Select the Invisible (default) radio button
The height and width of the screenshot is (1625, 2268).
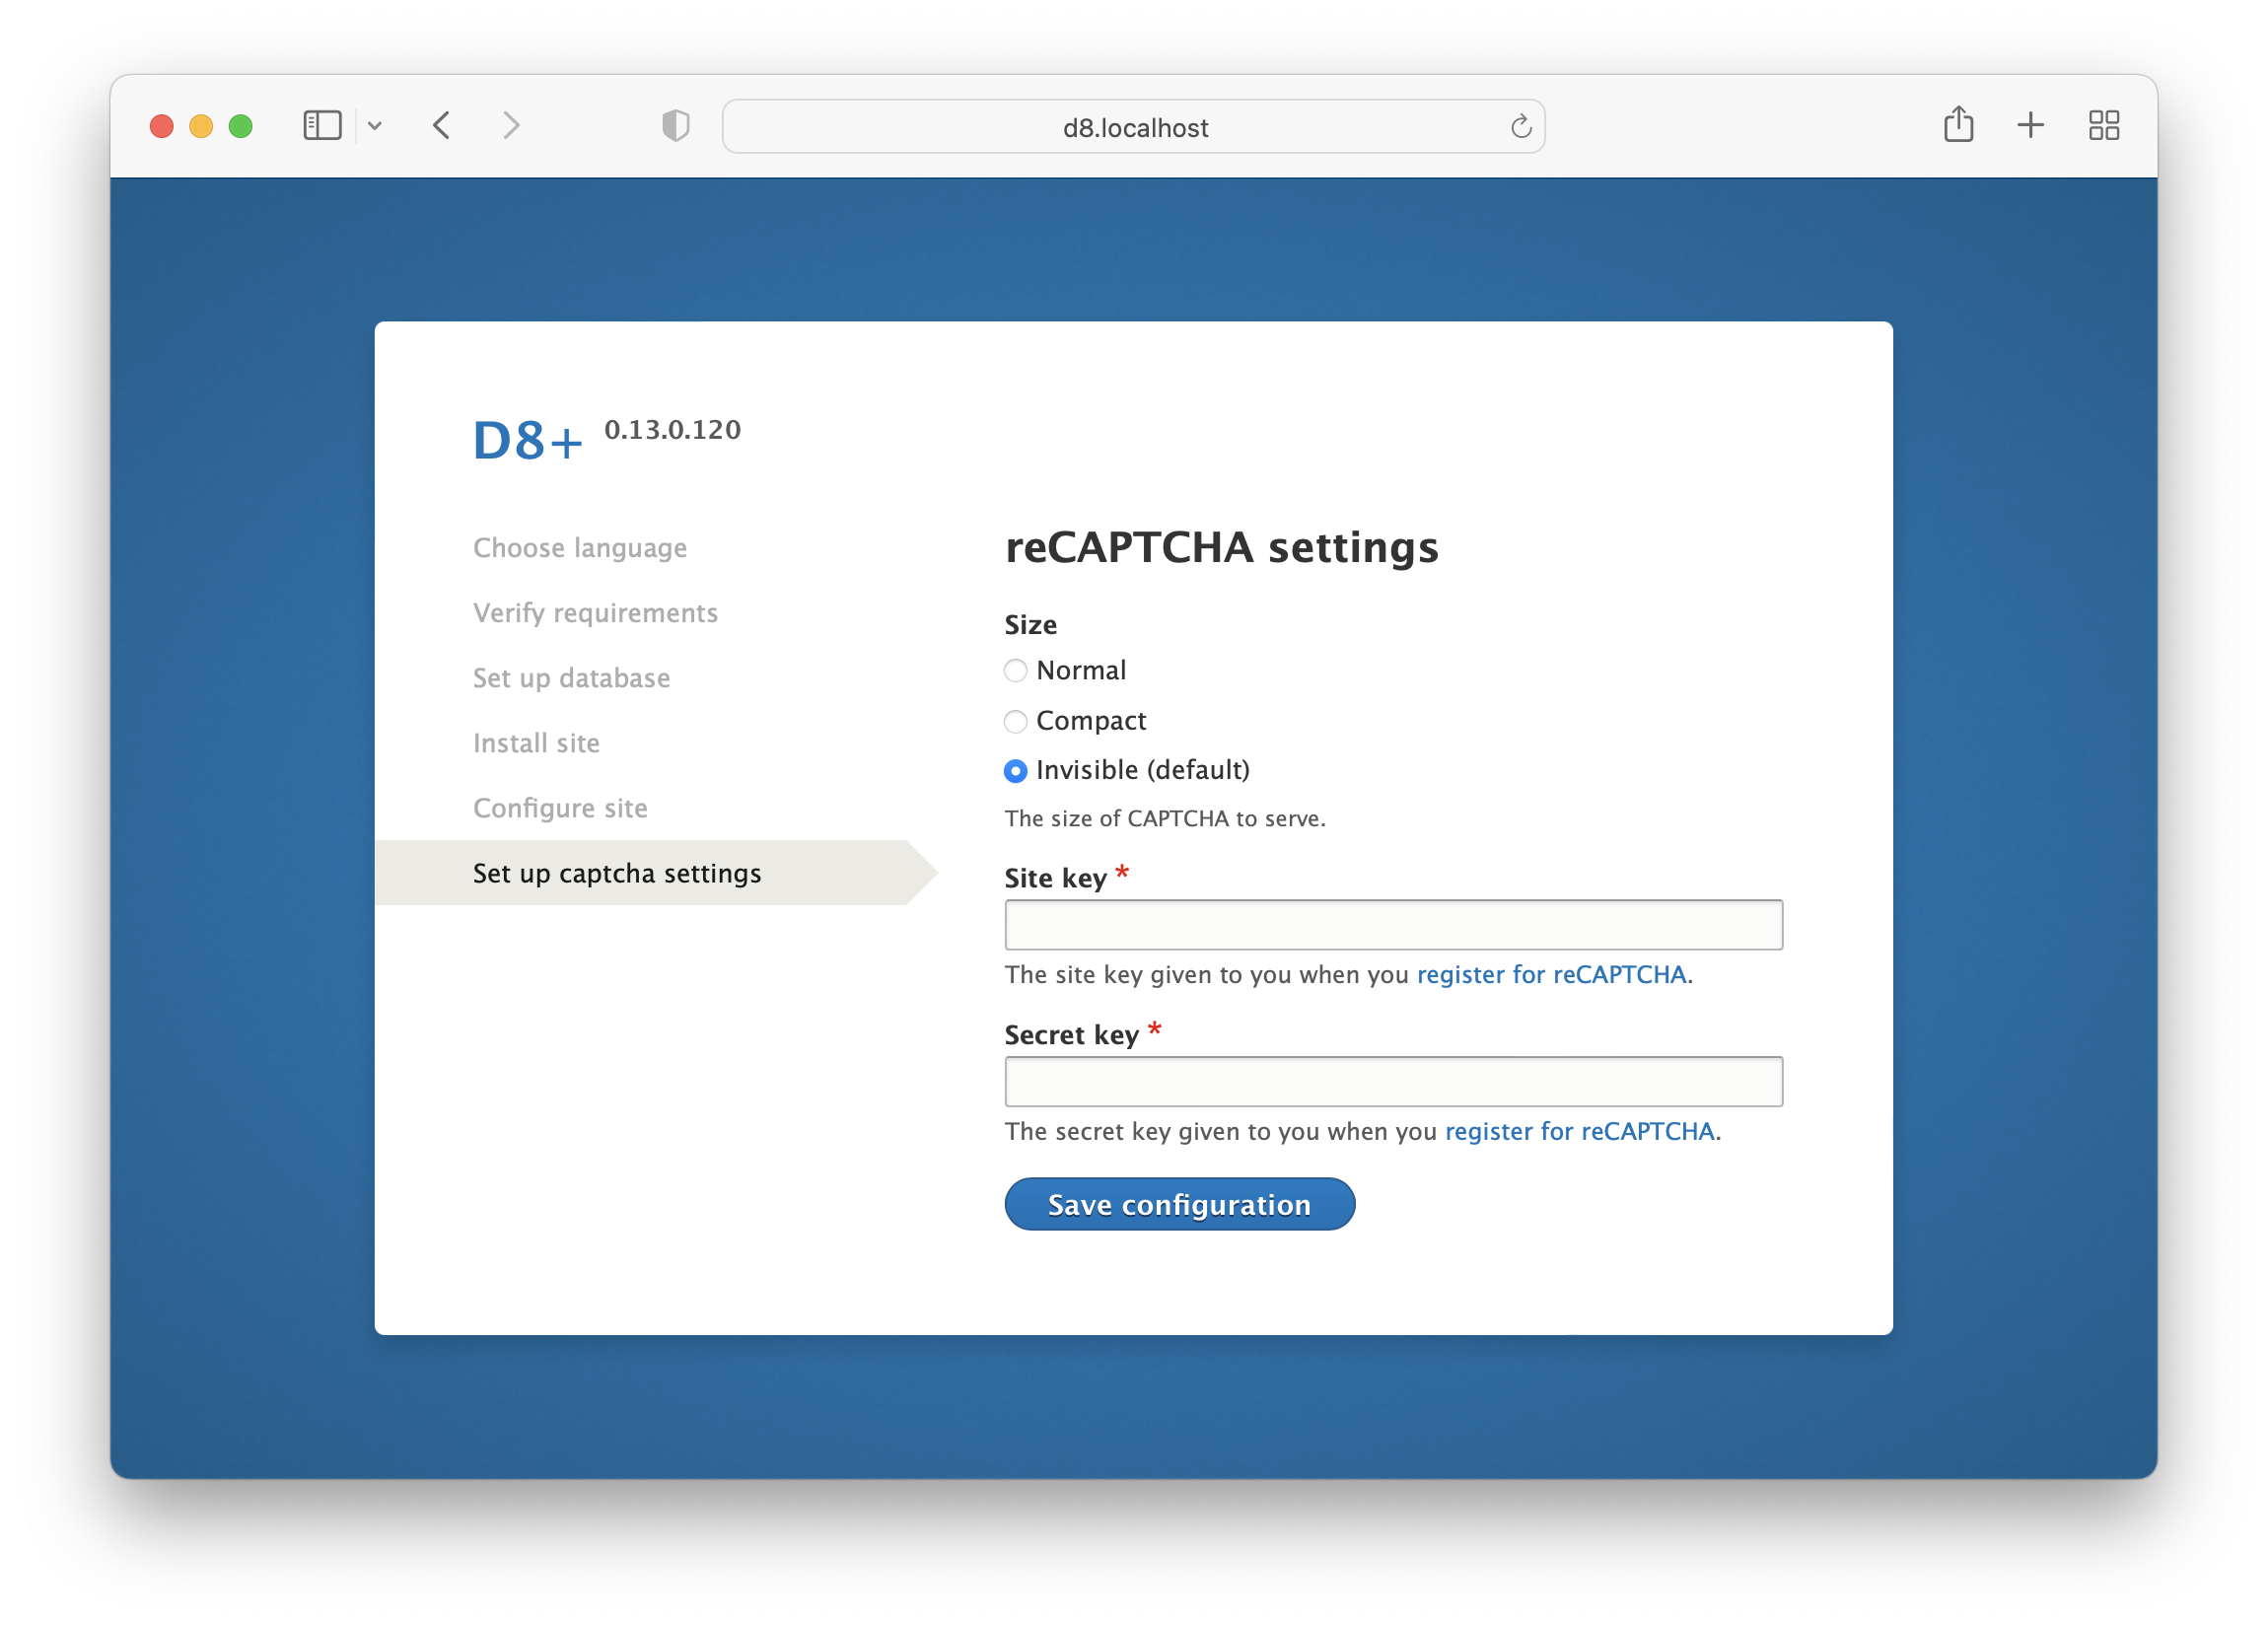pos(1015,771)
